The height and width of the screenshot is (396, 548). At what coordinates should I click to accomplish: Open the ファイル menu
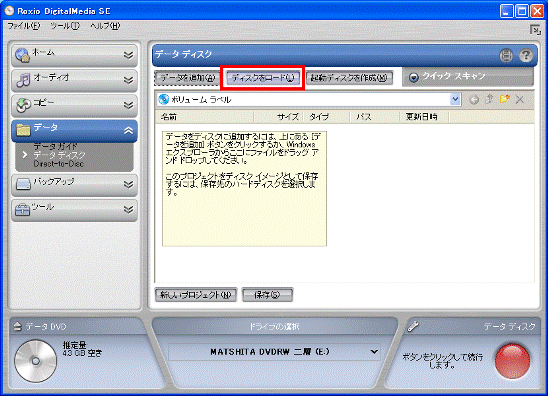coord(23,26)
